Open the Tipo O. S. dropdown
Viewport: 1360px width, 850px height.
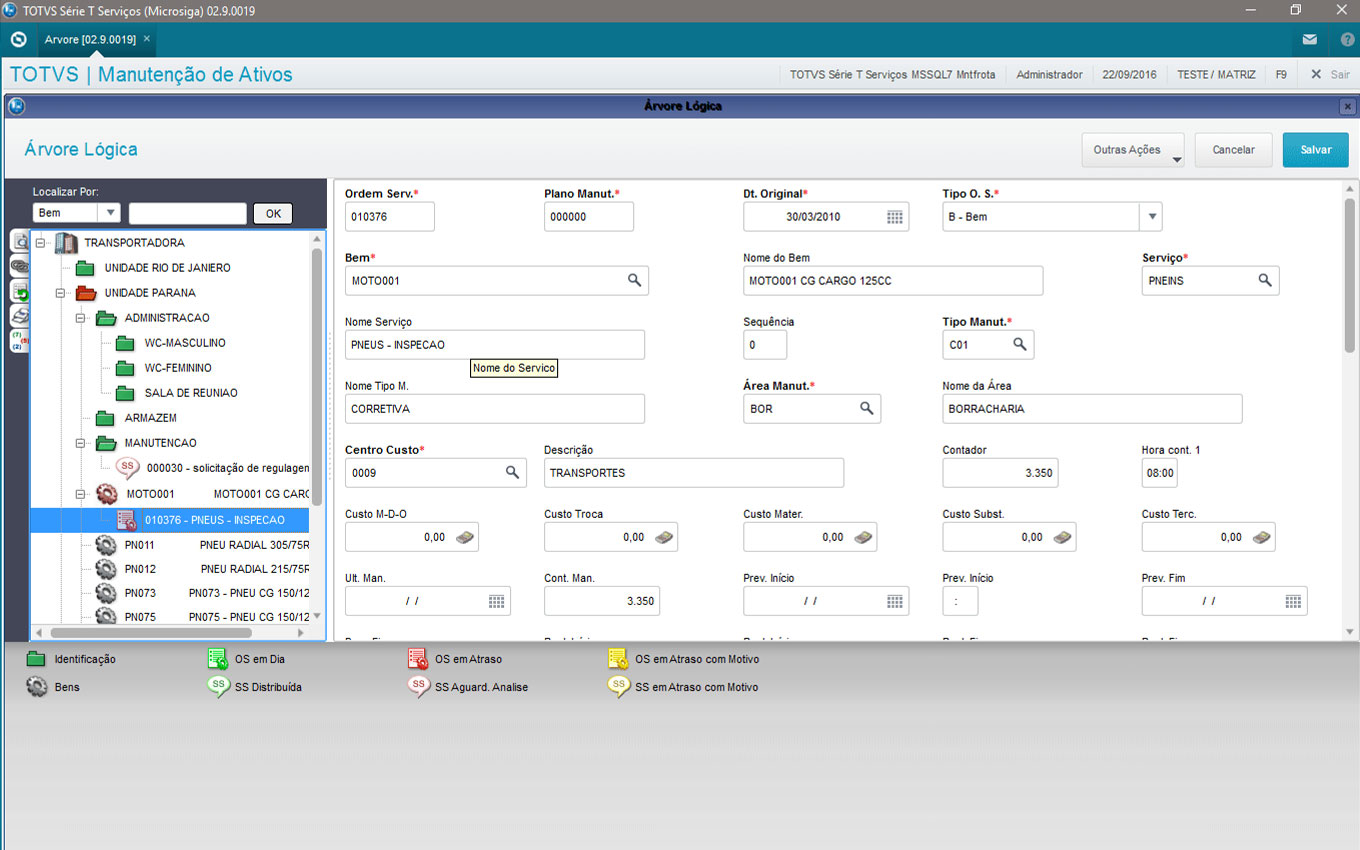pos(1150,217)
